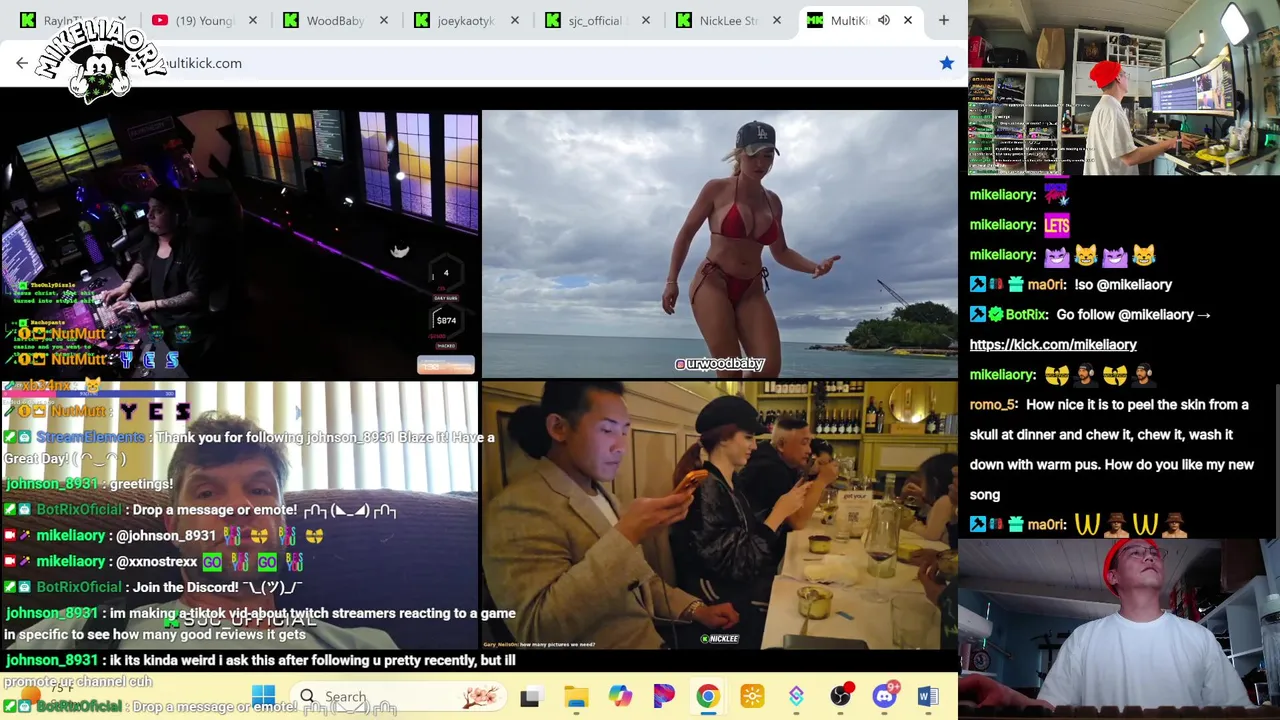The width and height of the screenshot is (1280, 720).
Task: Click the SJC_OFFICIAL stream video
Action: 239,515
